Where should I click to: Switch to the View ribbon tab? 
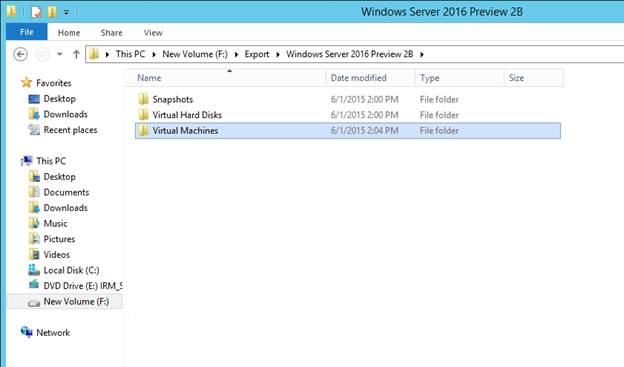[x=153, y=33]
